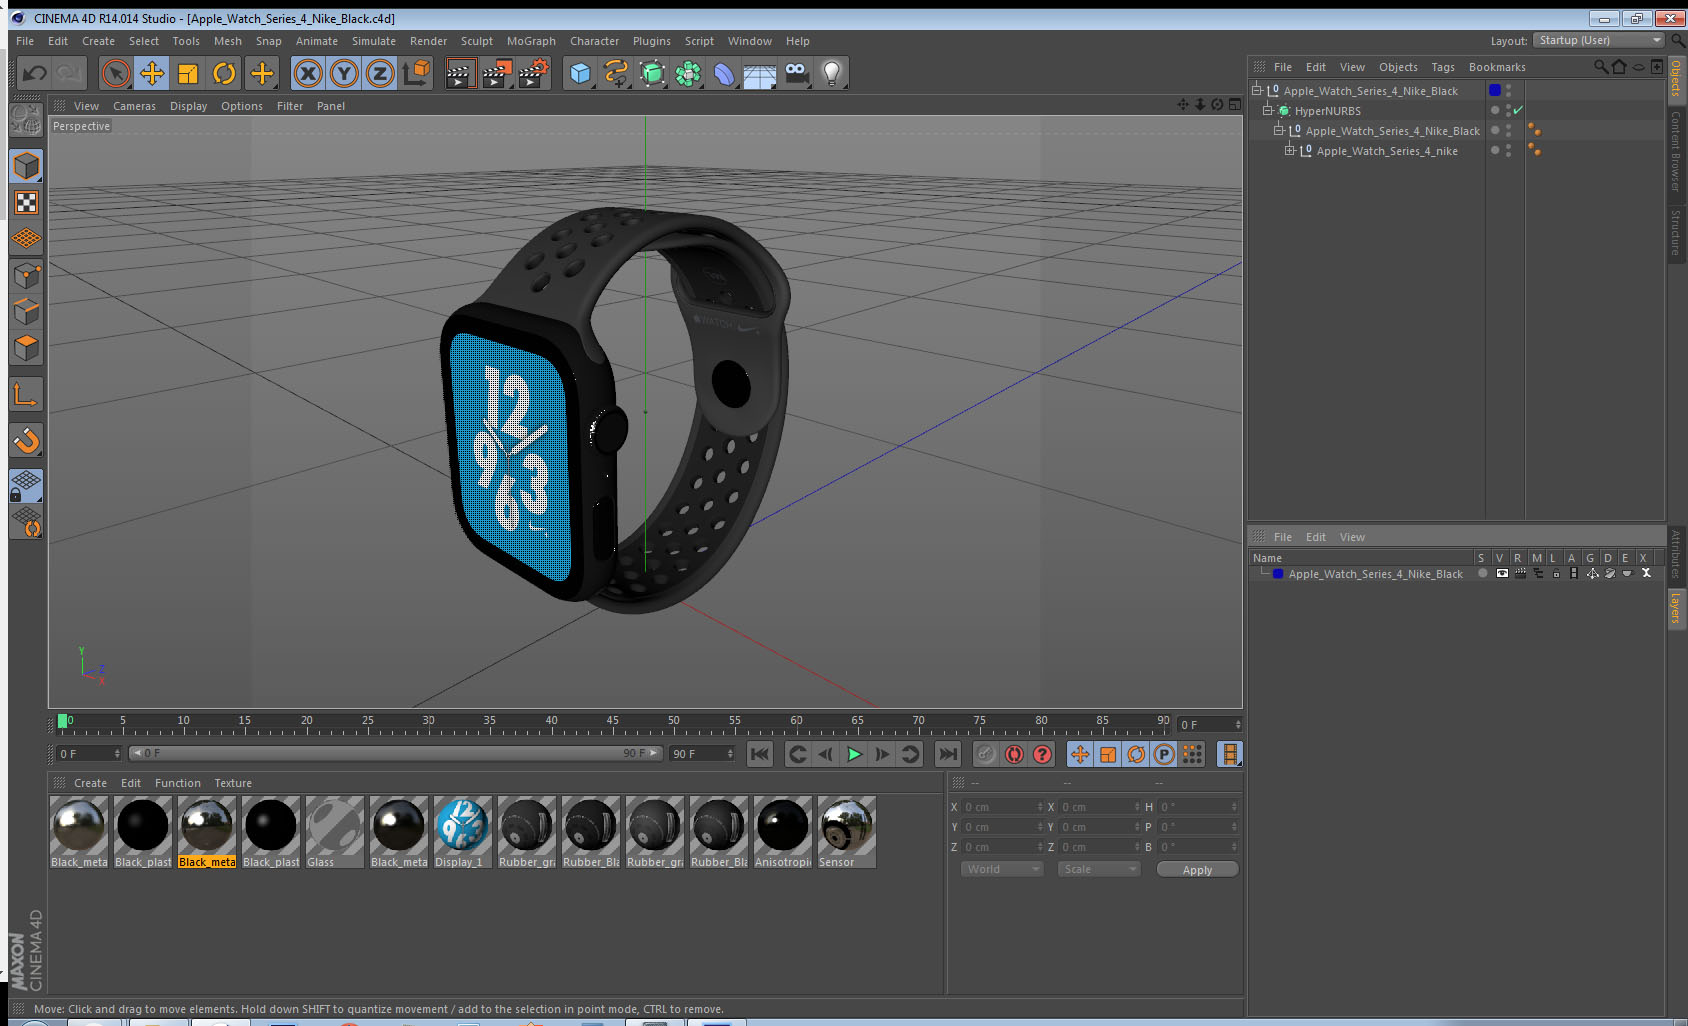Click the Apply coordinates button
The image size is (1688, 1026).
coord(1197,870)
